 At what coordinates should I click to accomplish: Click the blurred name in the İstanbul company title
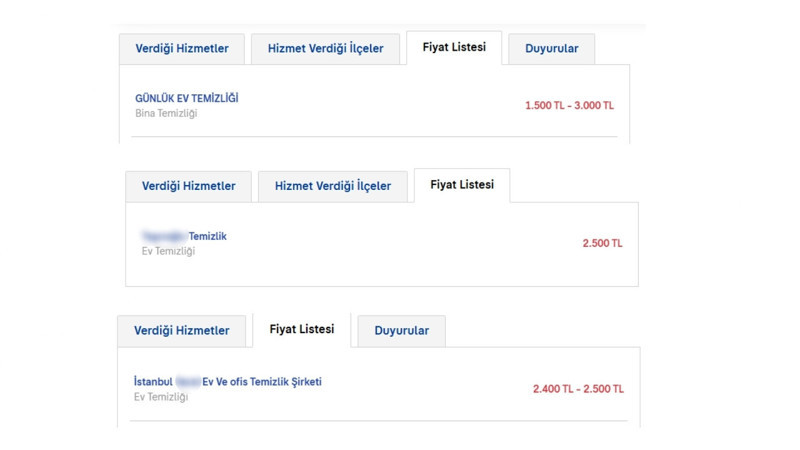[x=188, y=382]
